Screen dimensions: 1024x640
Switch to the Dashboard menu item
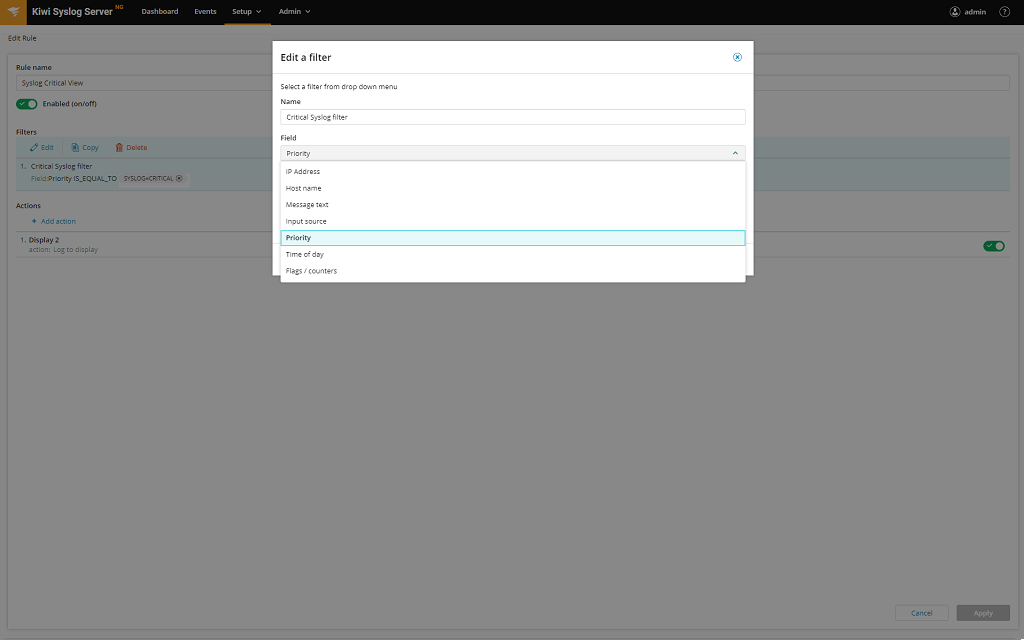tap(160, 11)
